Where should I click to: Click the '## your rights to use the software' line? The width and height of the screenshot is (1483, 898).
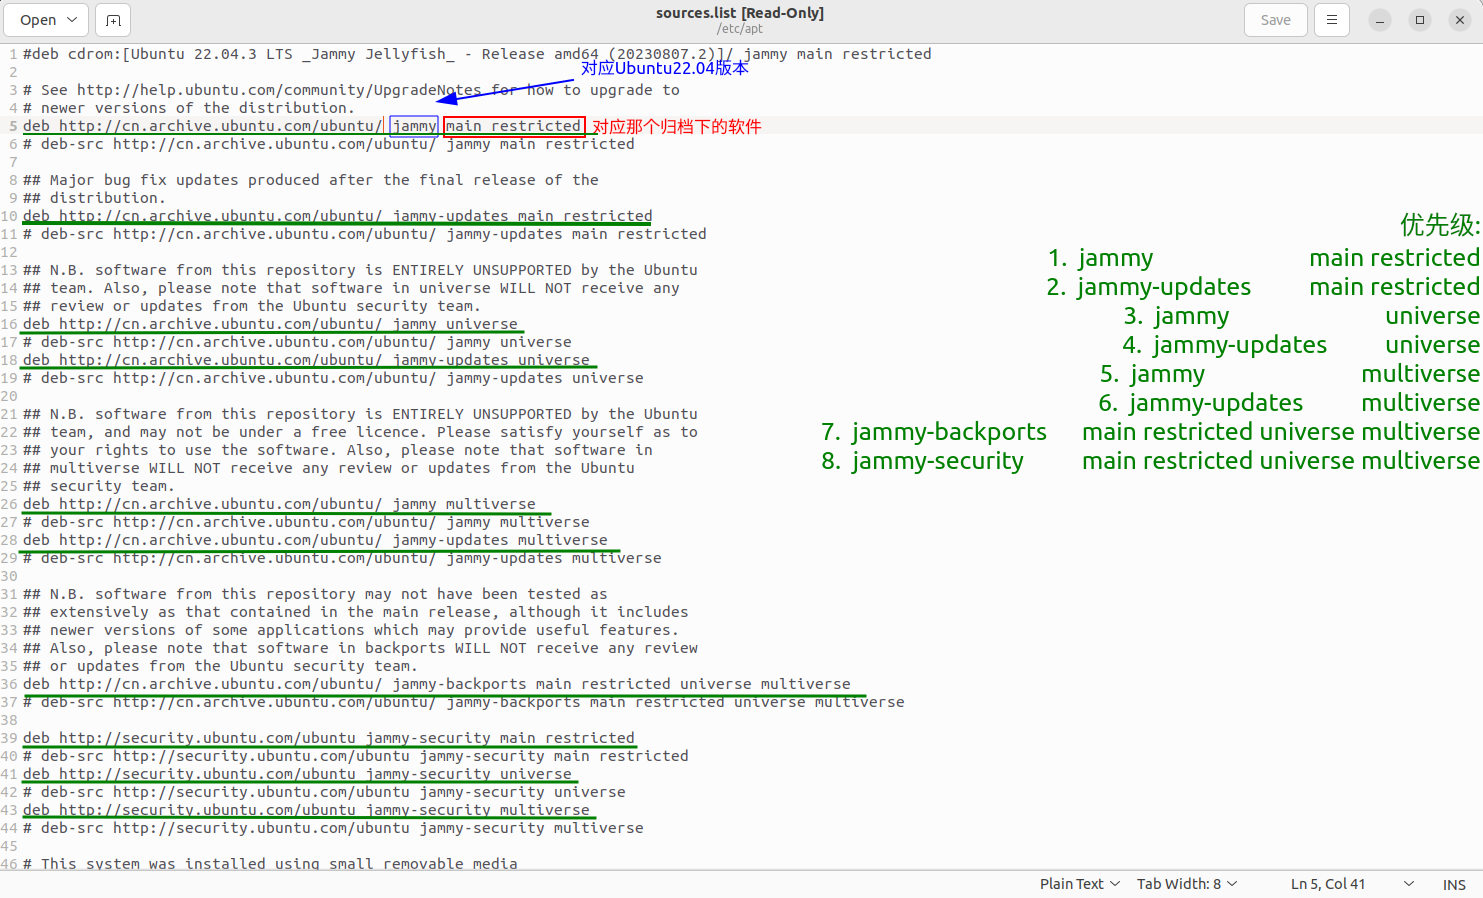pos(338,450)
